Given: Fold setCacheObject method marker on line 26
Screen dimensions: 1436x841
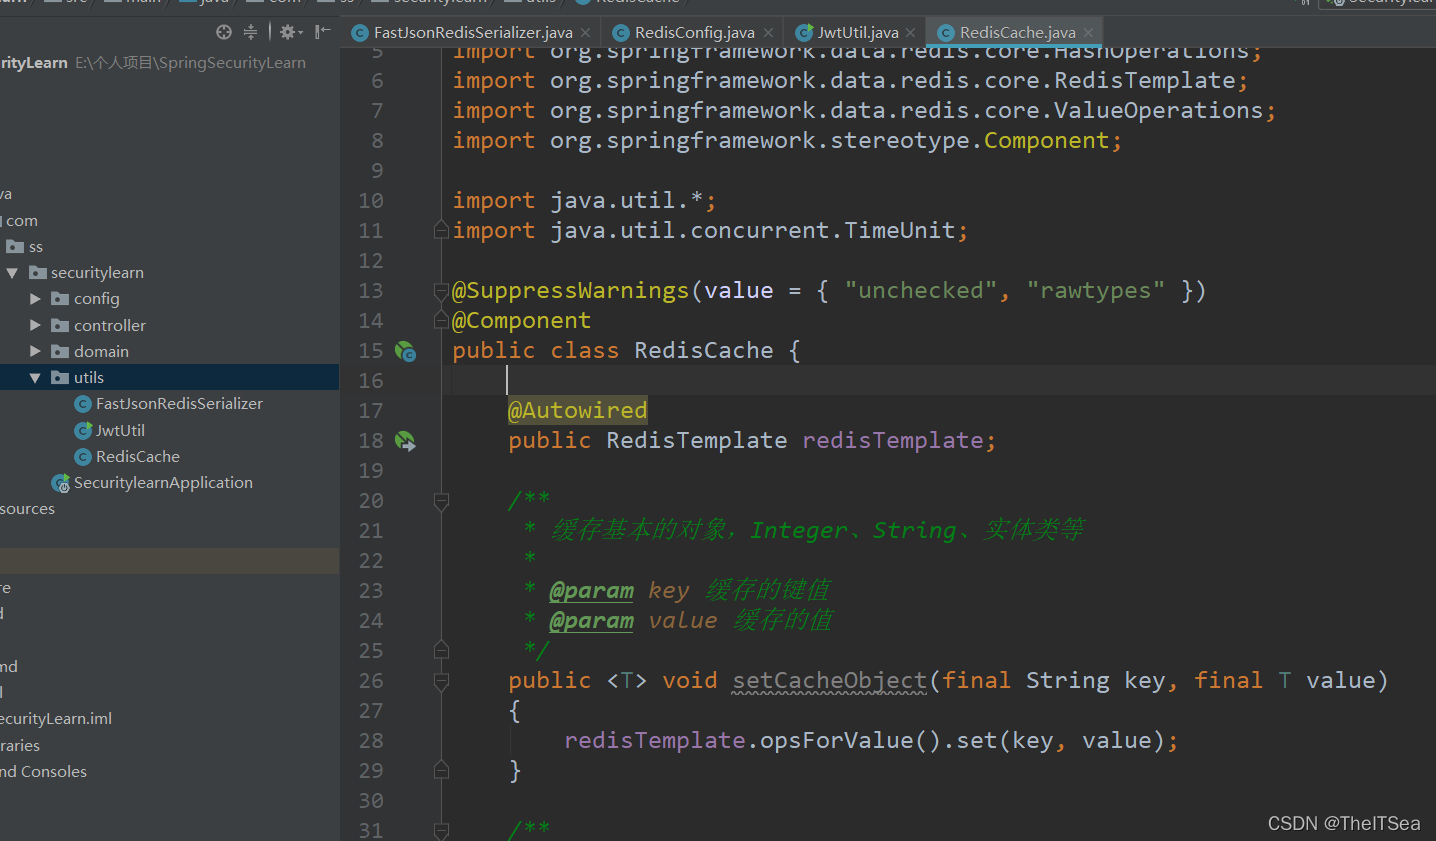Looking at the screenshot, I should [441, 681].
